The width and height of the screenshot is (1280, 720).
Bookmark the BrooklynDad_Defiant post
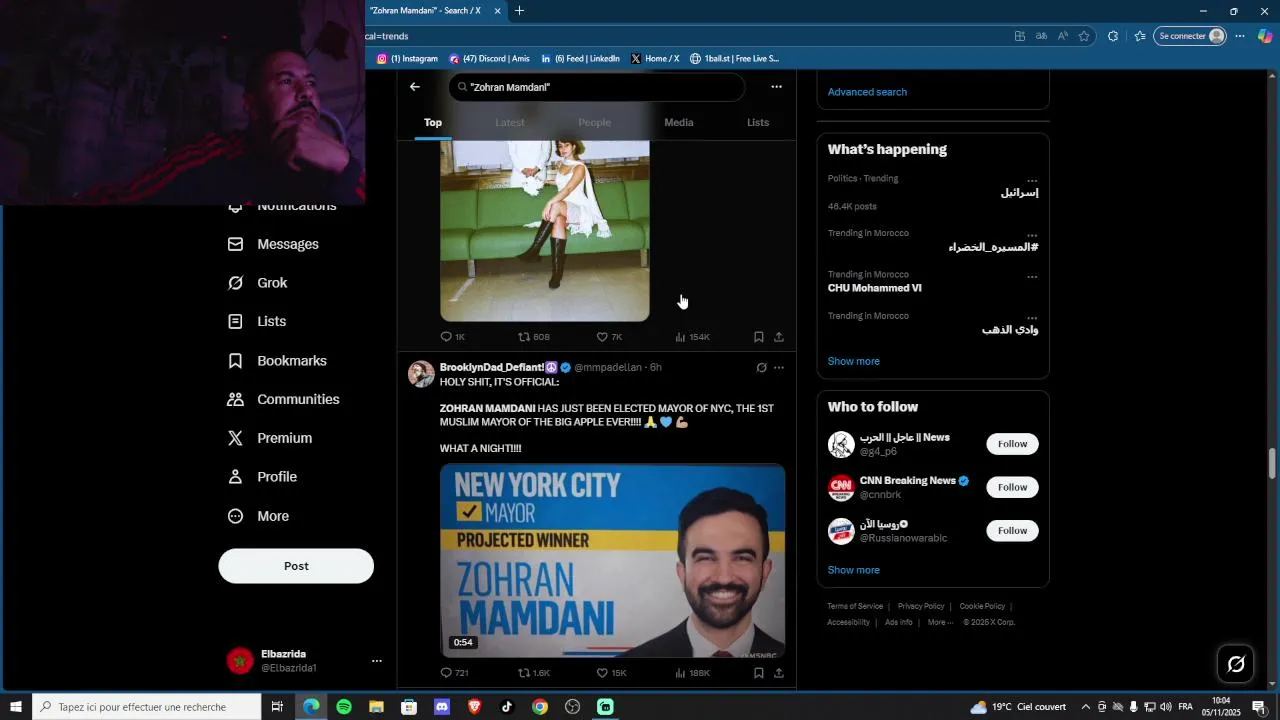pyautogui.click(x=759, y=673)
